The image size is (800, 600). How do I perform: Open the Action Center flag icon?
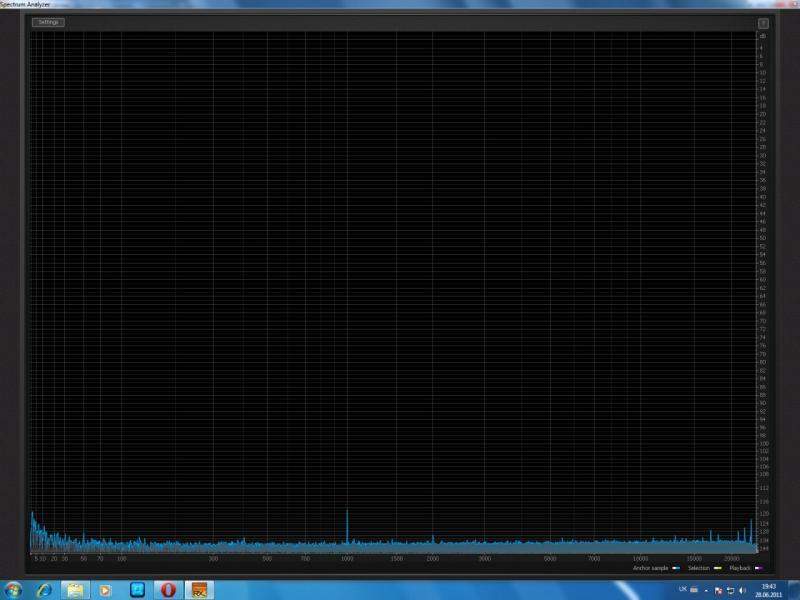[718, 591]
